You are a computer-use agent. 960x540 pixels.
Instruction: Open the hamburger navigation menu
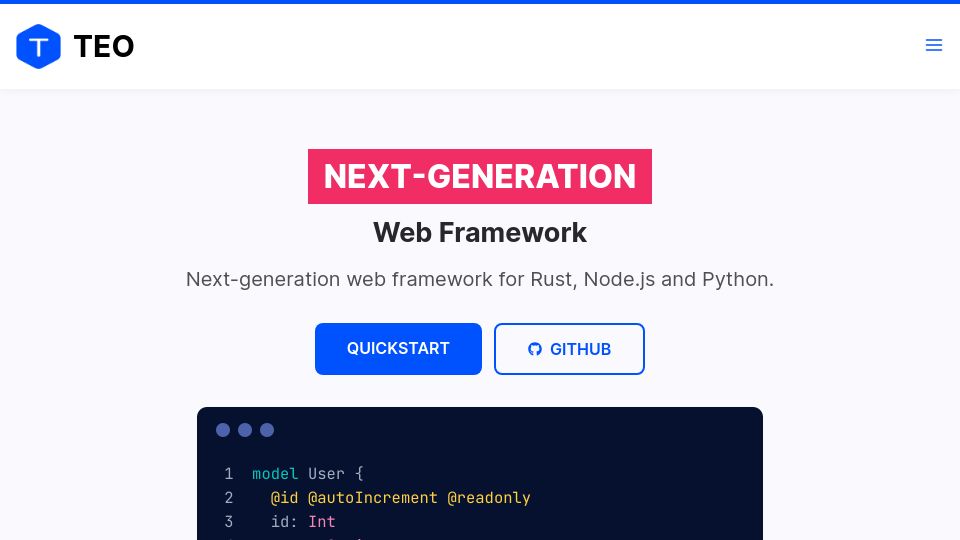[x=933, y=45]
